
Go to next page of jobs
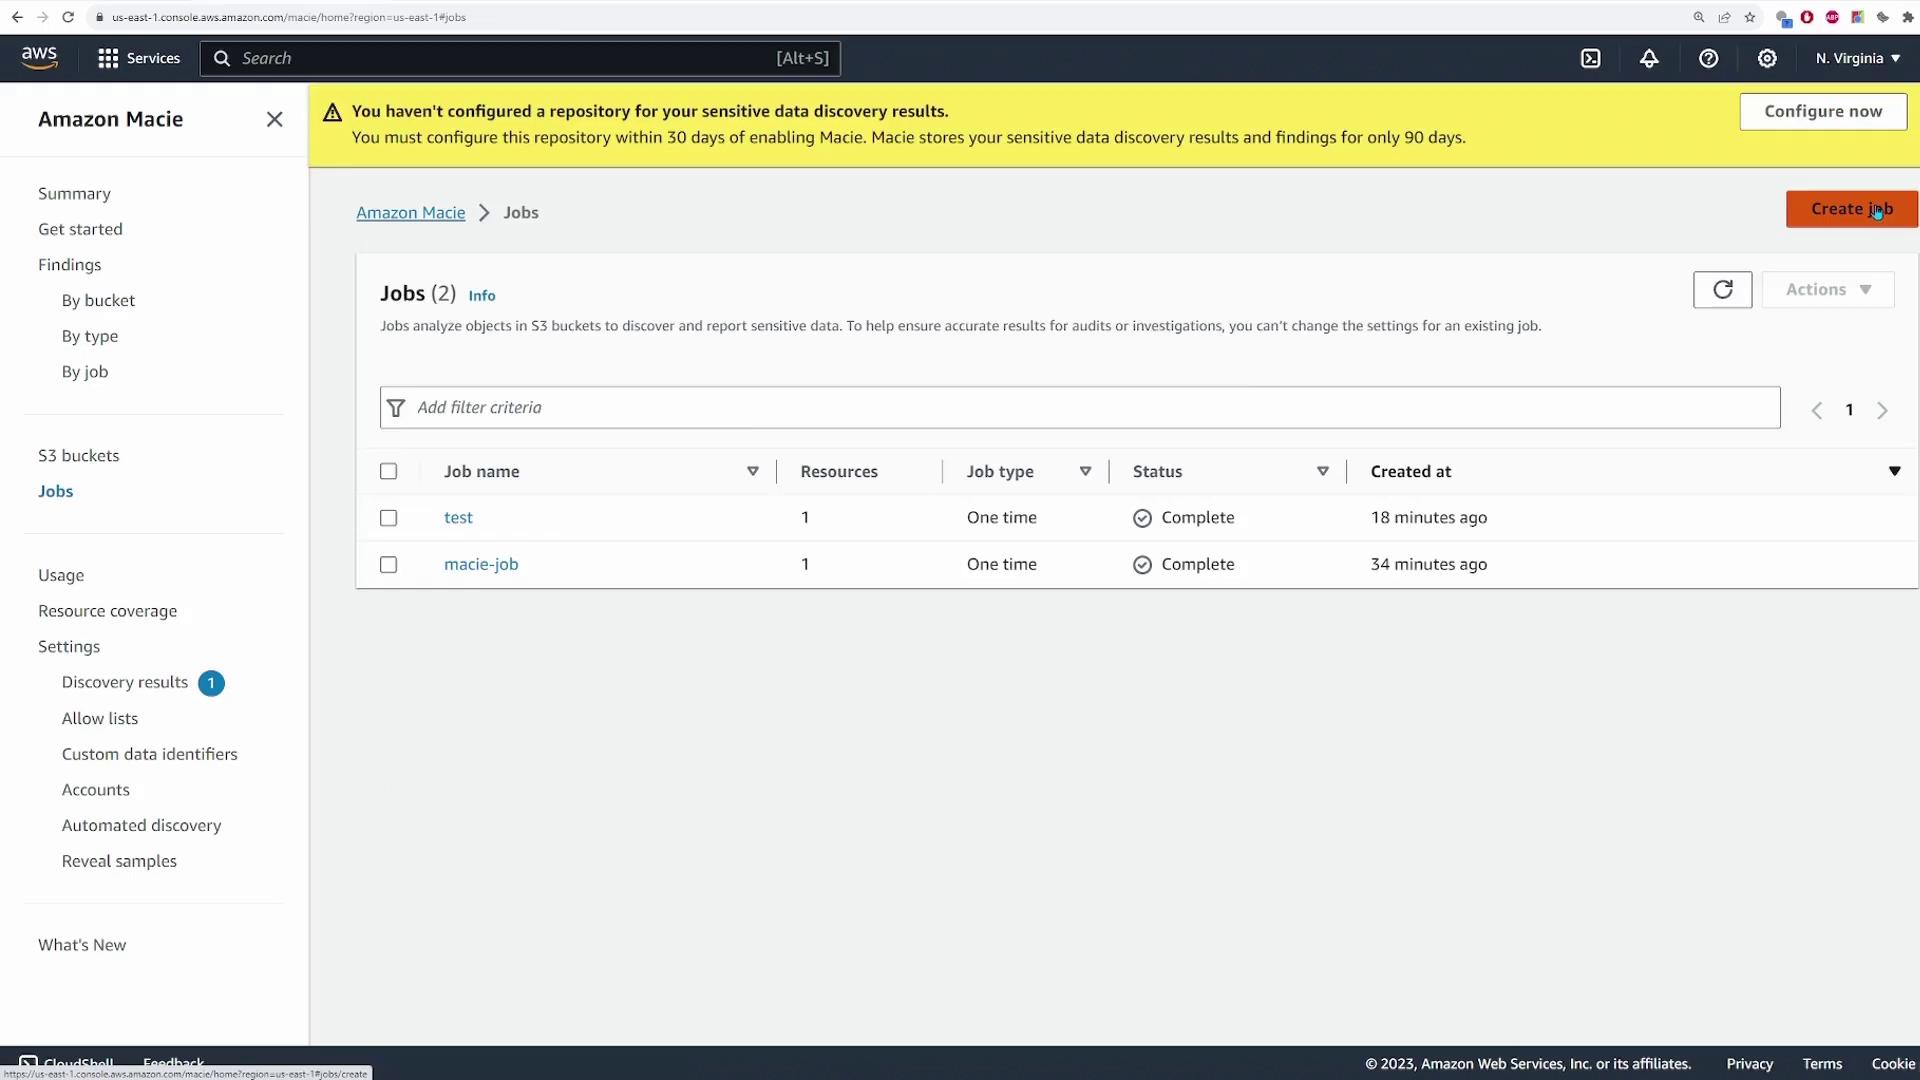pos(1882,411)
